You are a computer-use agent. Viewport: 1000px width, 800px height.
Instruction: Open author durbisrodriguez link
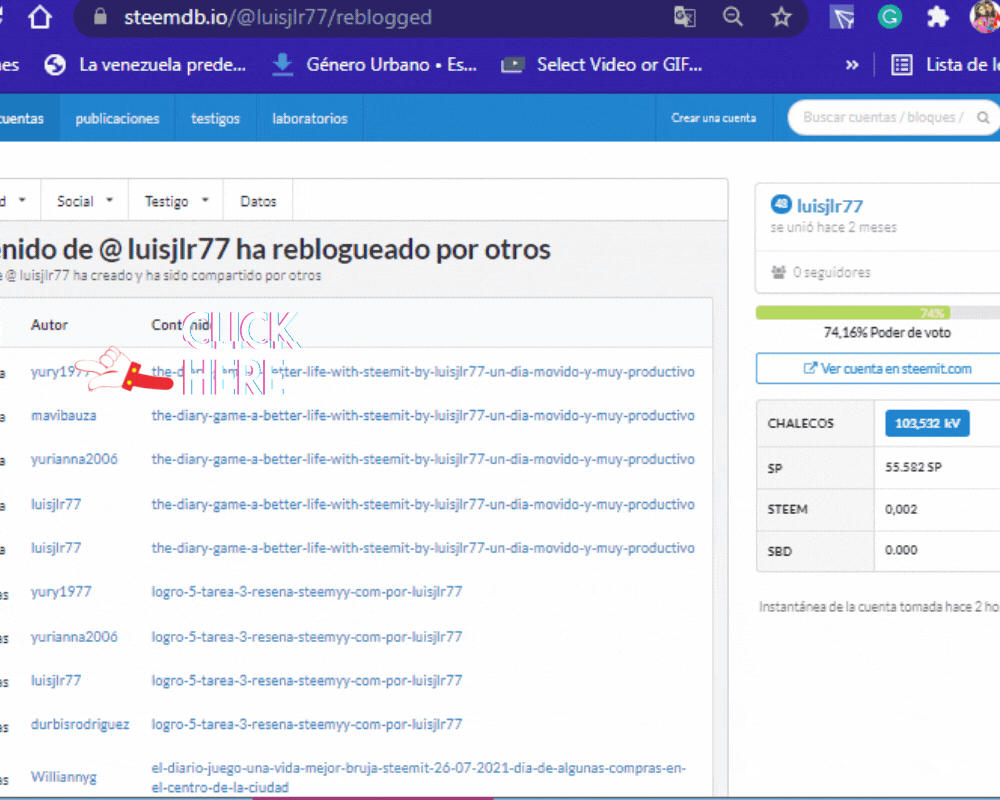(80, 725)
